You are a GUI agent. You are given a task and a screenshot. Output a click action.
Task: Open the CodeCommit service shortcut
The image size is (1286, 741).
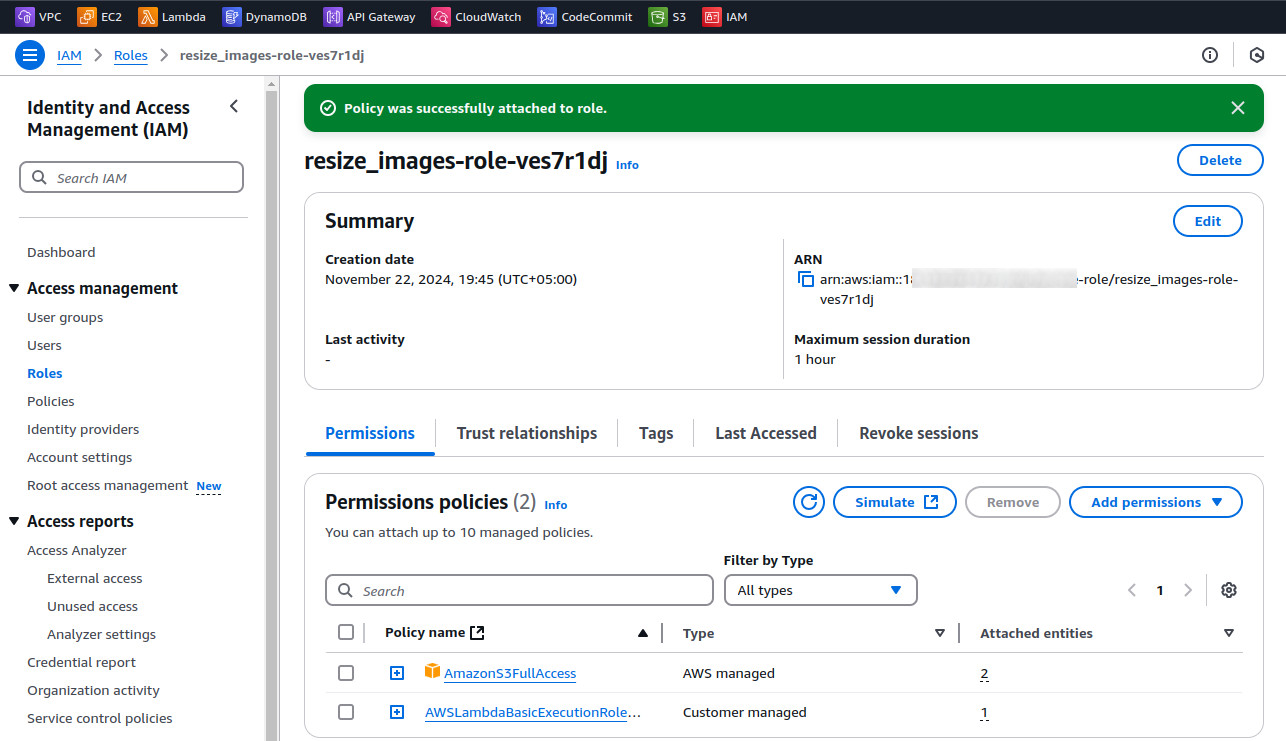[585, 16]
